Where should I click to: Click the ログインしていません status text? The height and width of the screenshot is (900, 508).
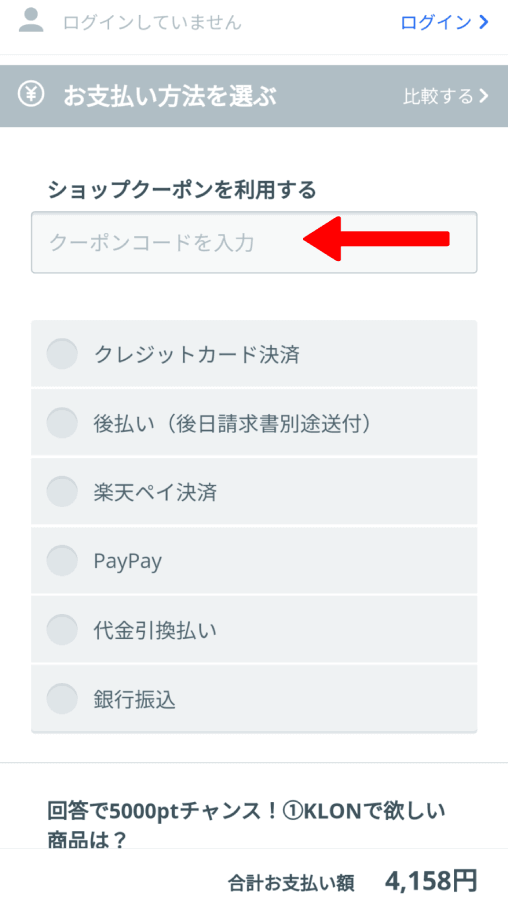point(152,22)
